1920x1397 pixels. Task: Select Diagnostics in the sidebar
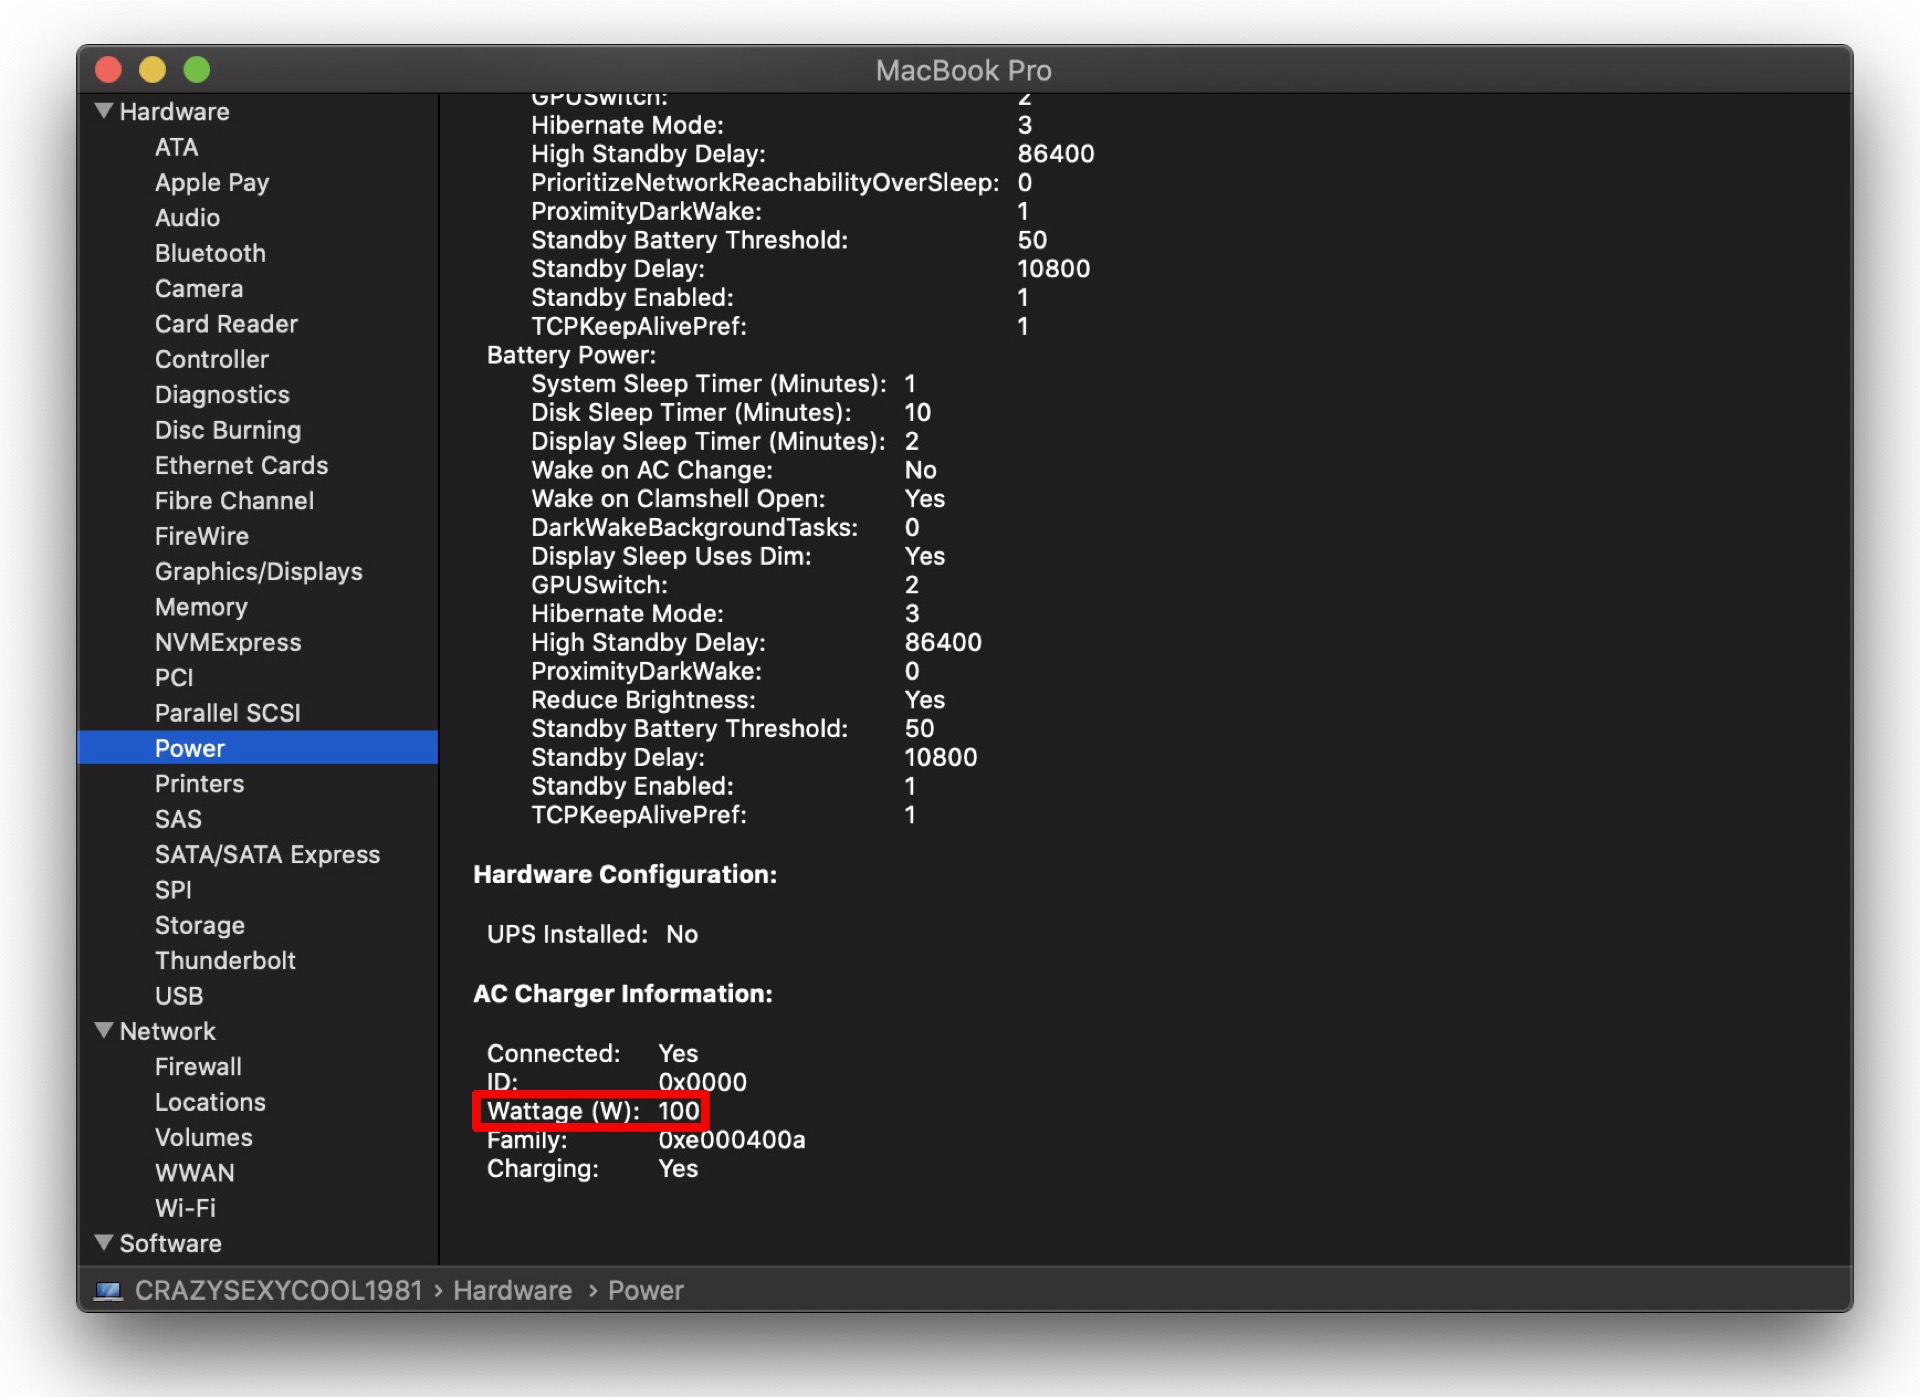(222, 394)
